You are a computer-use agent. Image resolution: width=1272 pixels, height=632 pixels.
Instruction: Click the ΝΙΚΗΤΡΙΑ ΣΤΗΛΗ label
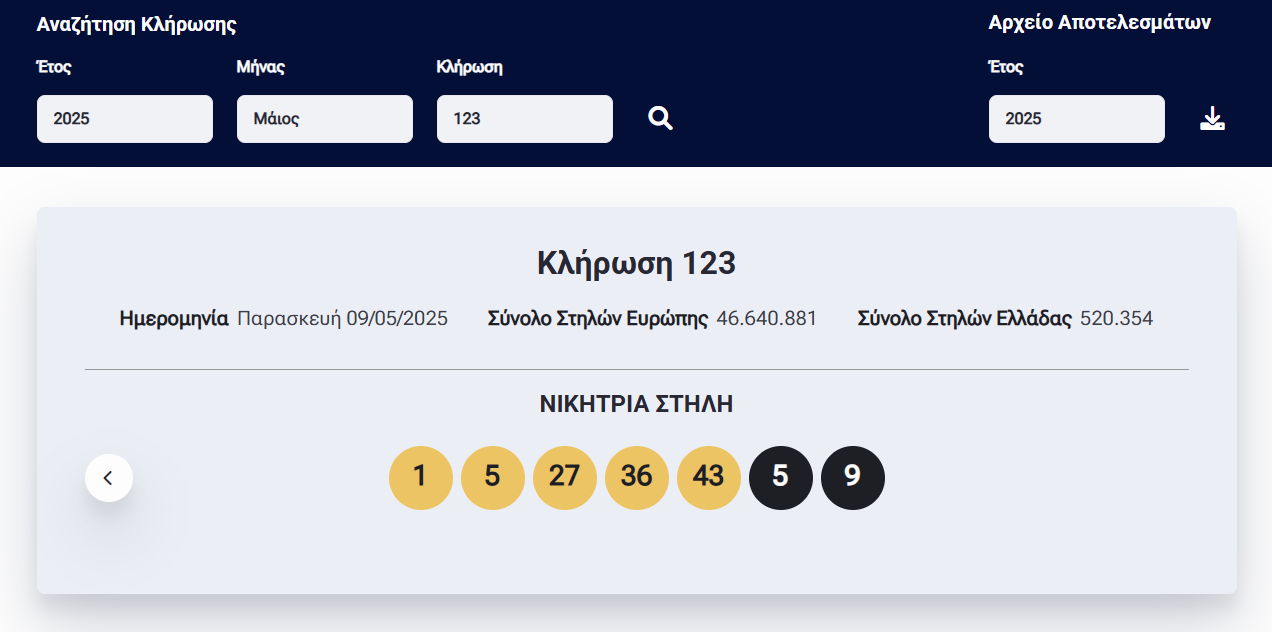(637, 404)
